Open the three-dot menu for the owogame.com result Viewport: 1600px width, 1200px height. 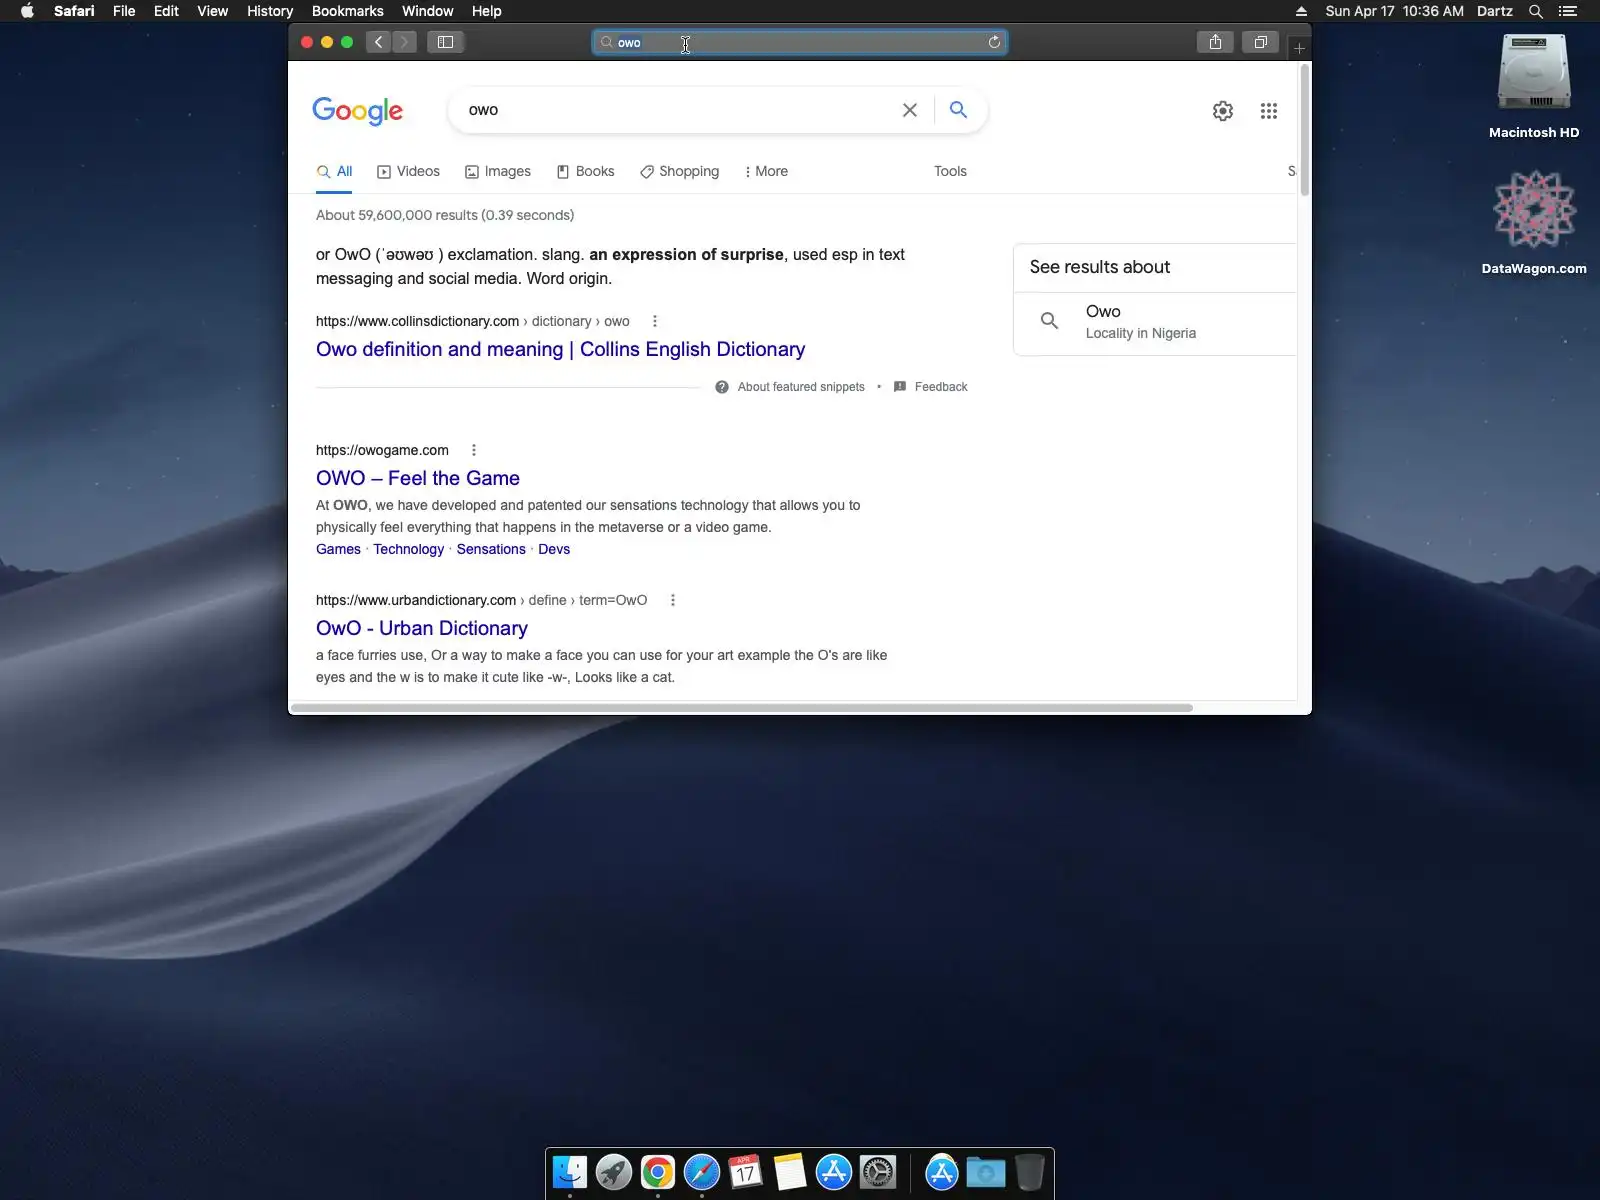(474, 450)
